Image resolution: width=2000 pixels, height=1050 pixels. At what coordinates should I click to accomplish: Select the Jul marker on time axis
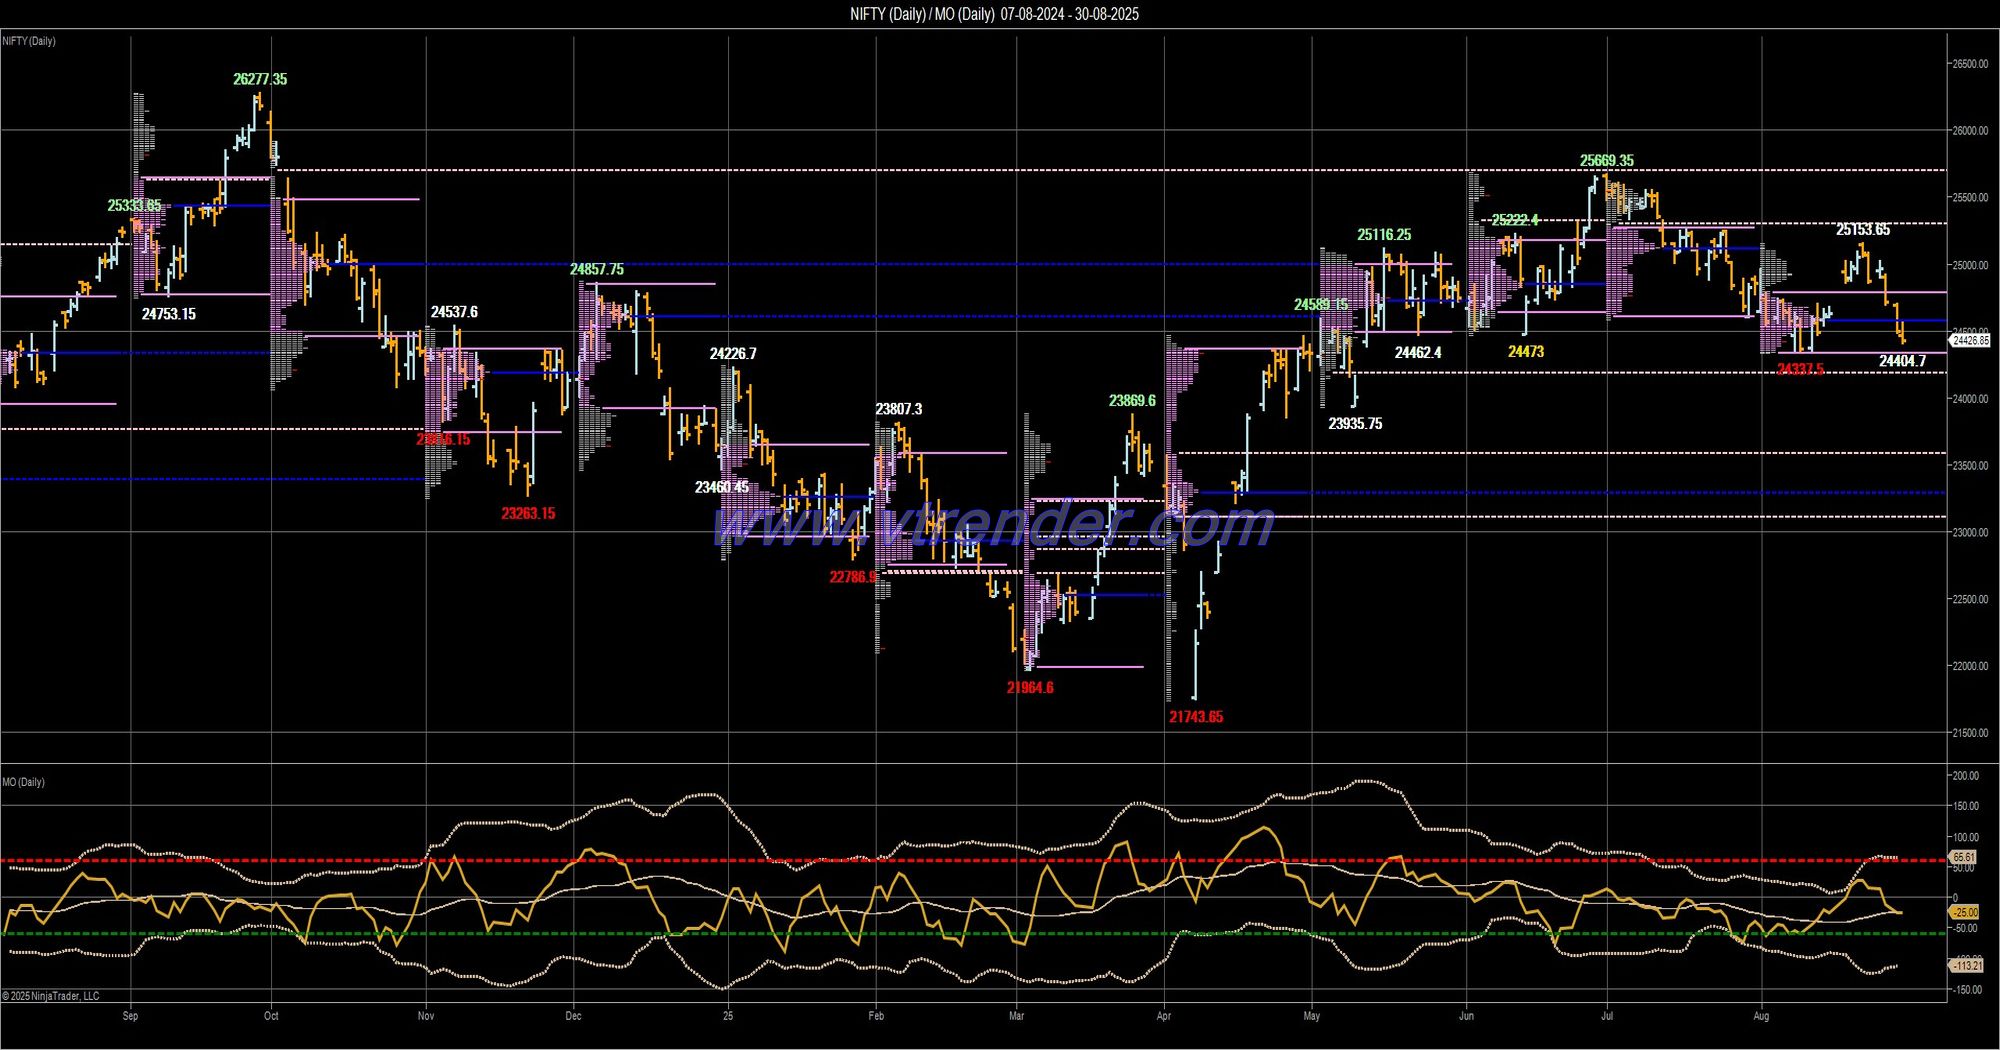click(x=1607, y=1017)
